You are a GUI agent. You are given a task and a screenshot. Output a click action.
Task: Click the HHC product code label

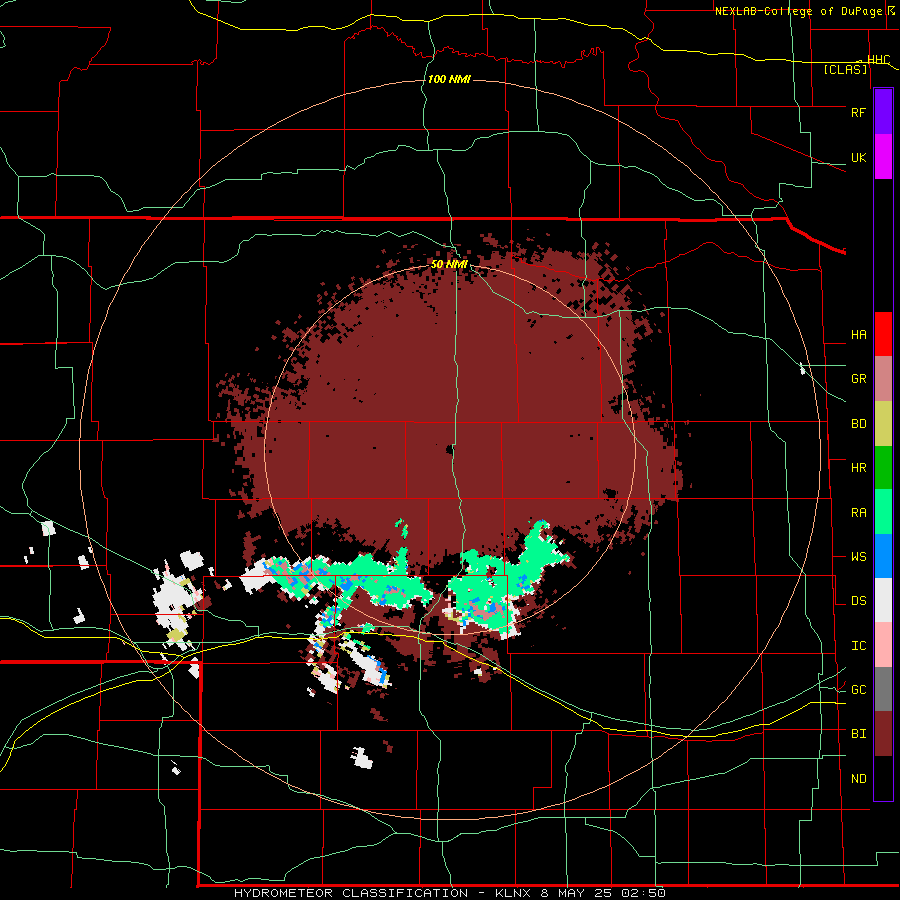878,60
